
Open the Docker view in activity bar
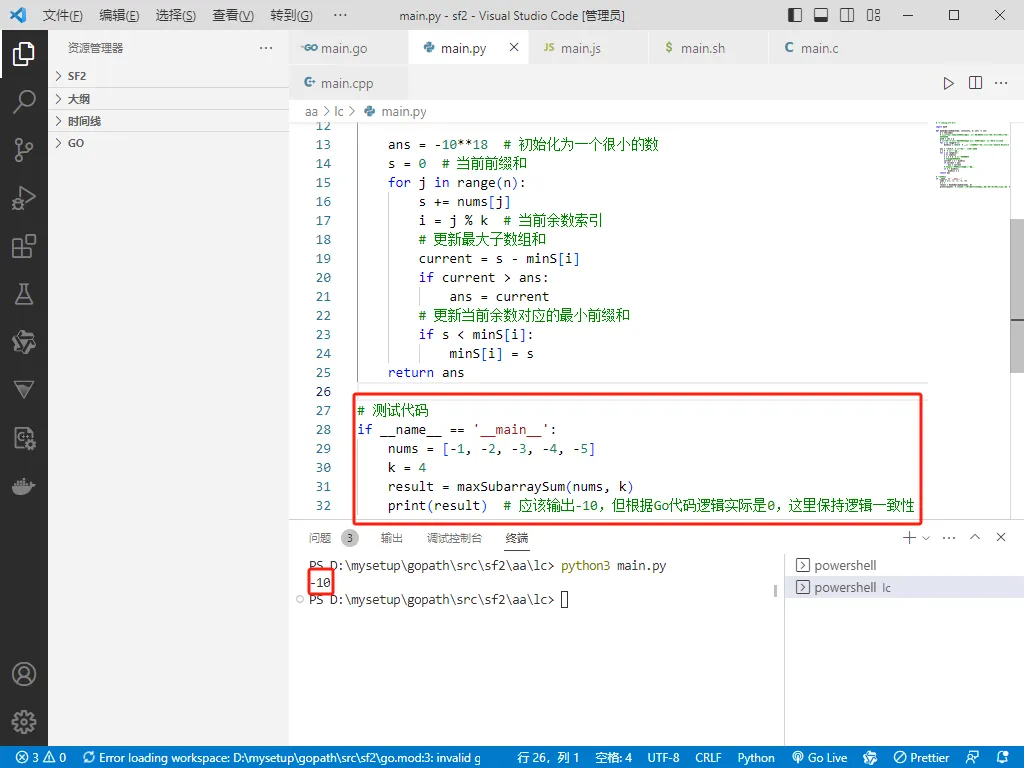click(x=24, y=487)
